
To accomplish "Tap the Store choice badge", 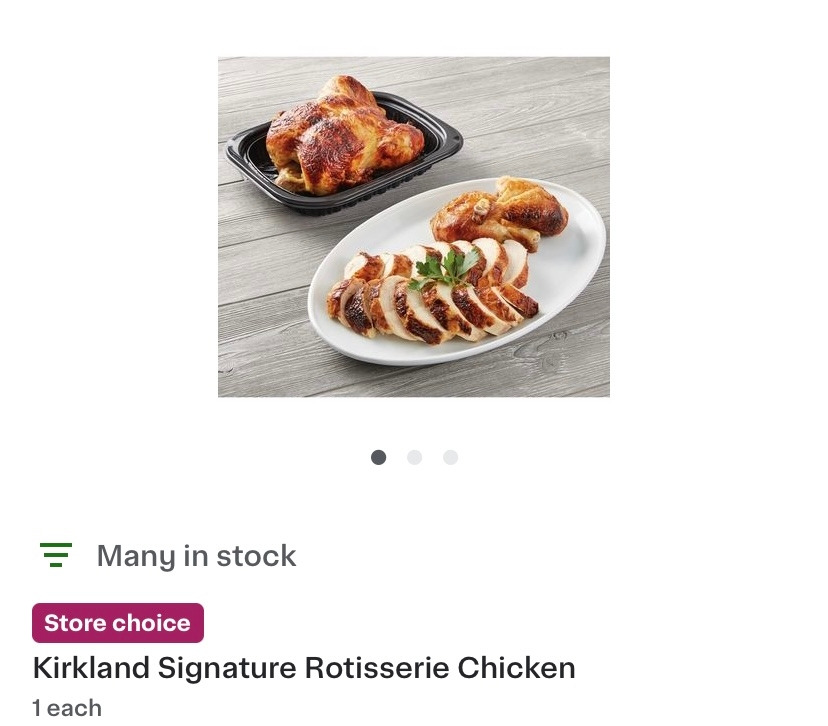I will [118, 623].
